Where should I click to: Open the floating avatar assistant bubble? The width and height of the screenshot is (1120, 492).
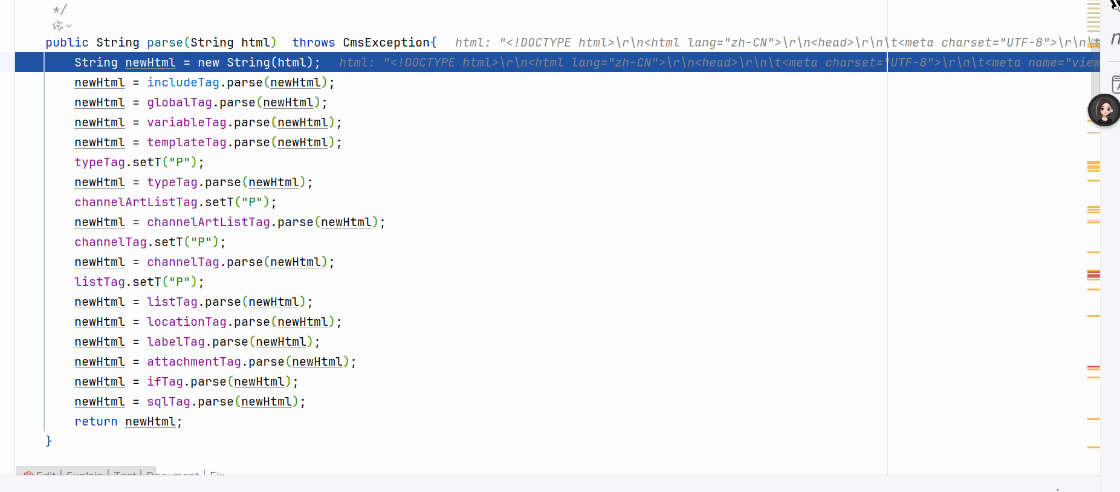point(1104,111)
